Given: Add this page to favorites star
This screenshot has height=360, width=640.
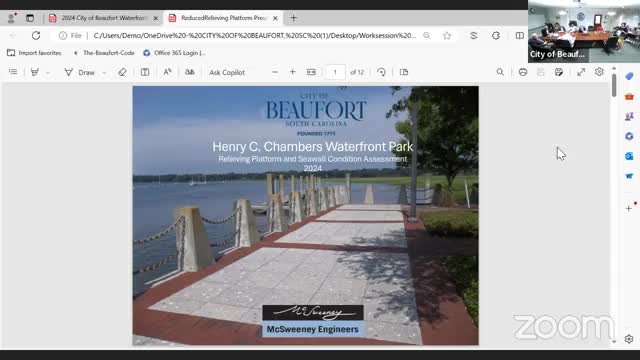Looking at the screenshot, I should 447,36.
